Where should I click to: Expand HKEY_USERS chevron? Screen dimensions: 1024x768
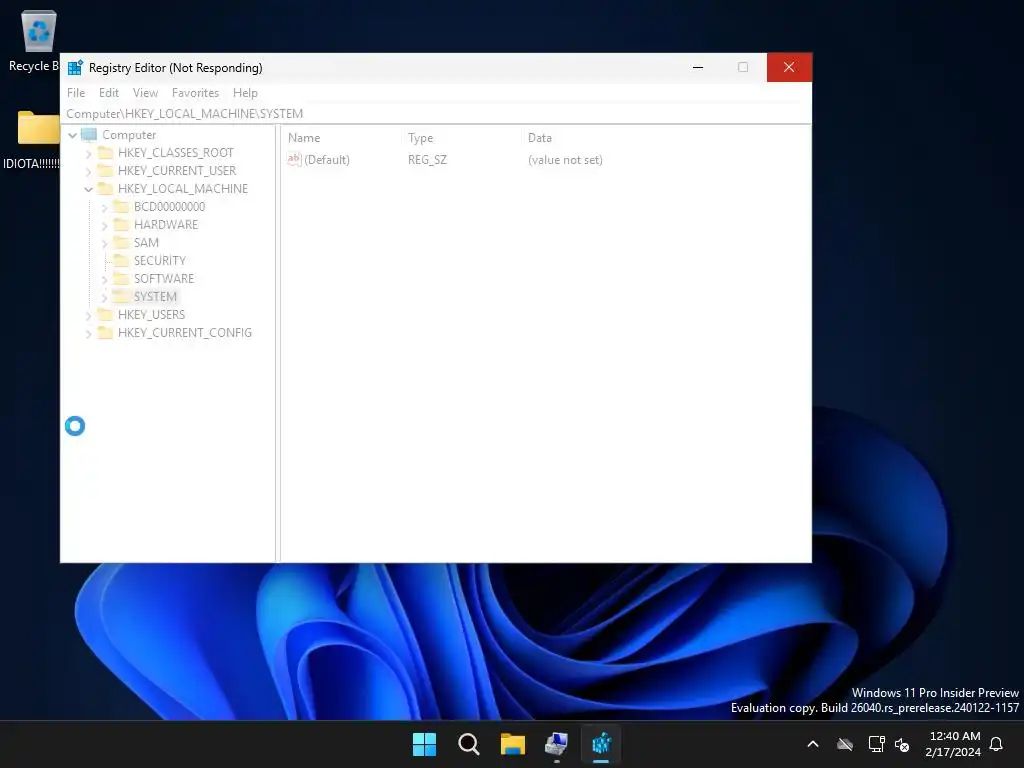click(x=89, y=315)
